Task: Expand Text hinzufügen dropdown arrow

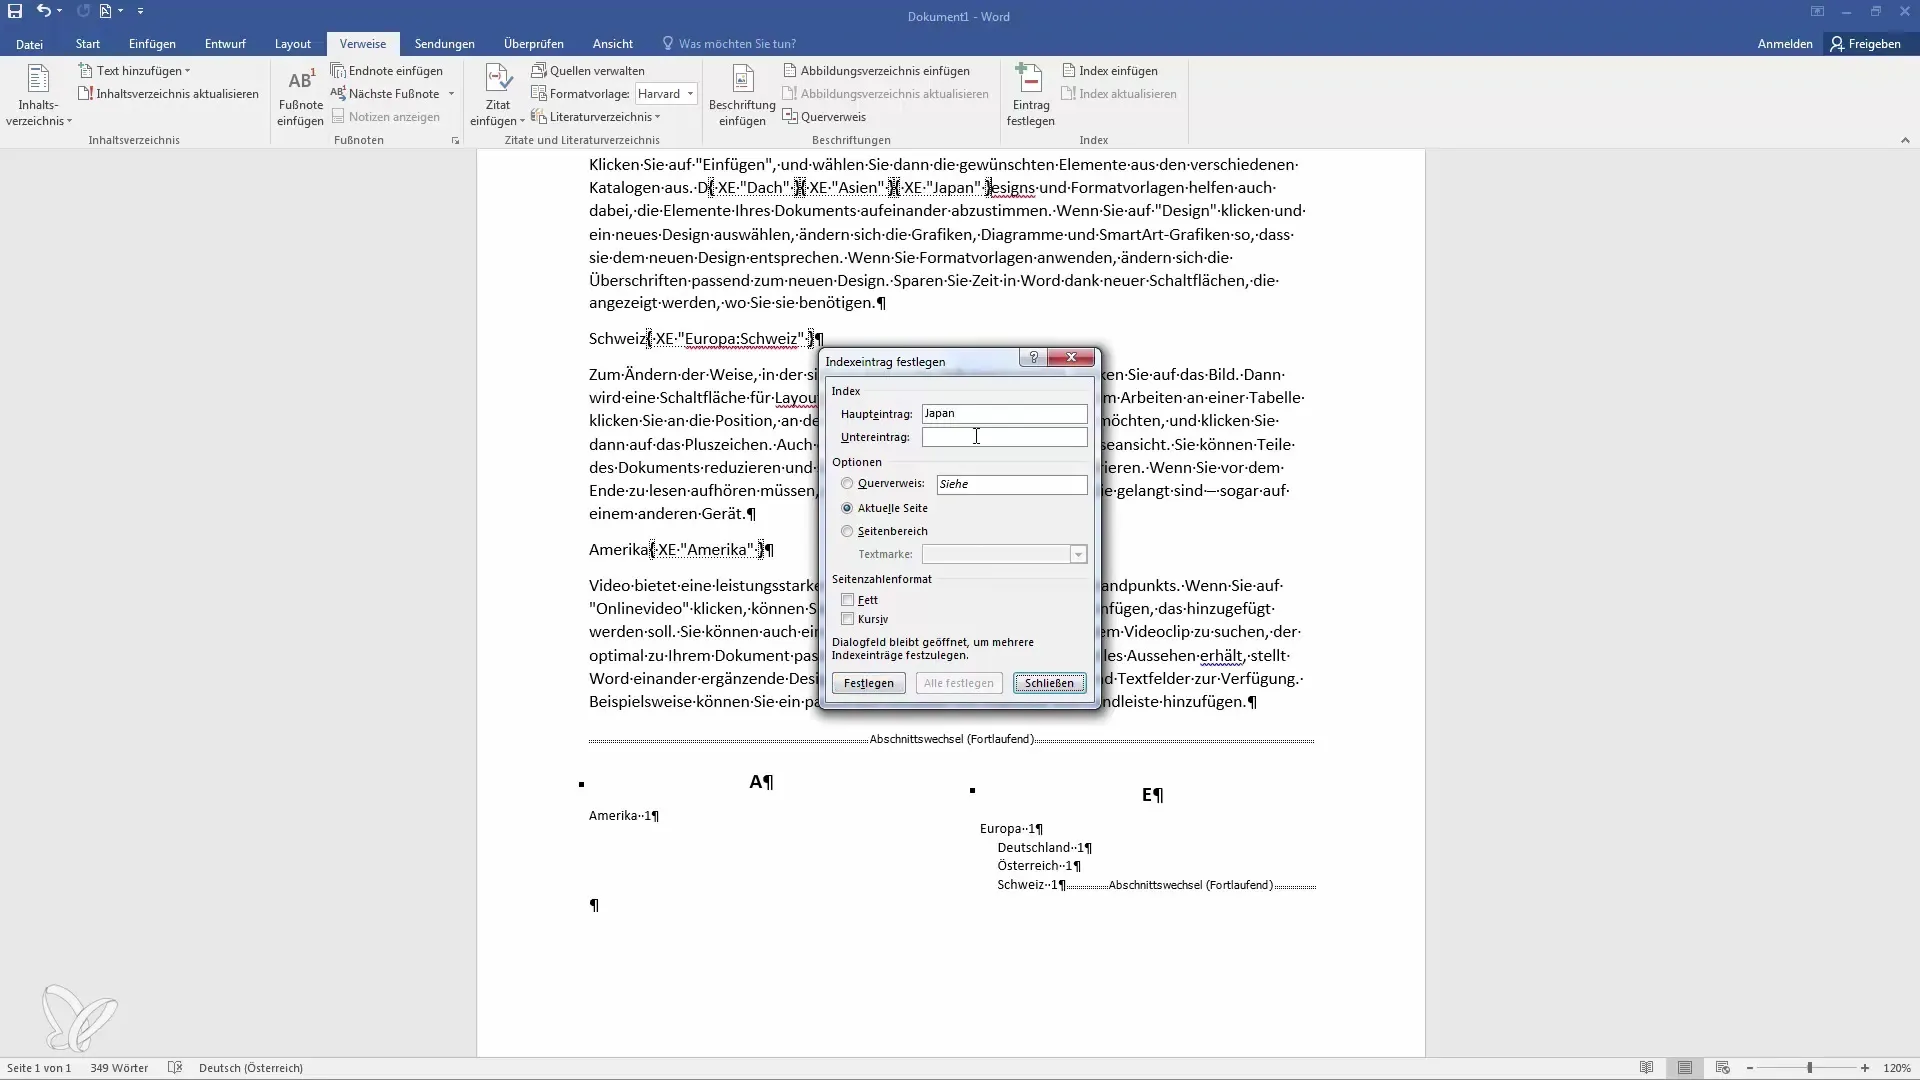Action: tap(187, 71)
